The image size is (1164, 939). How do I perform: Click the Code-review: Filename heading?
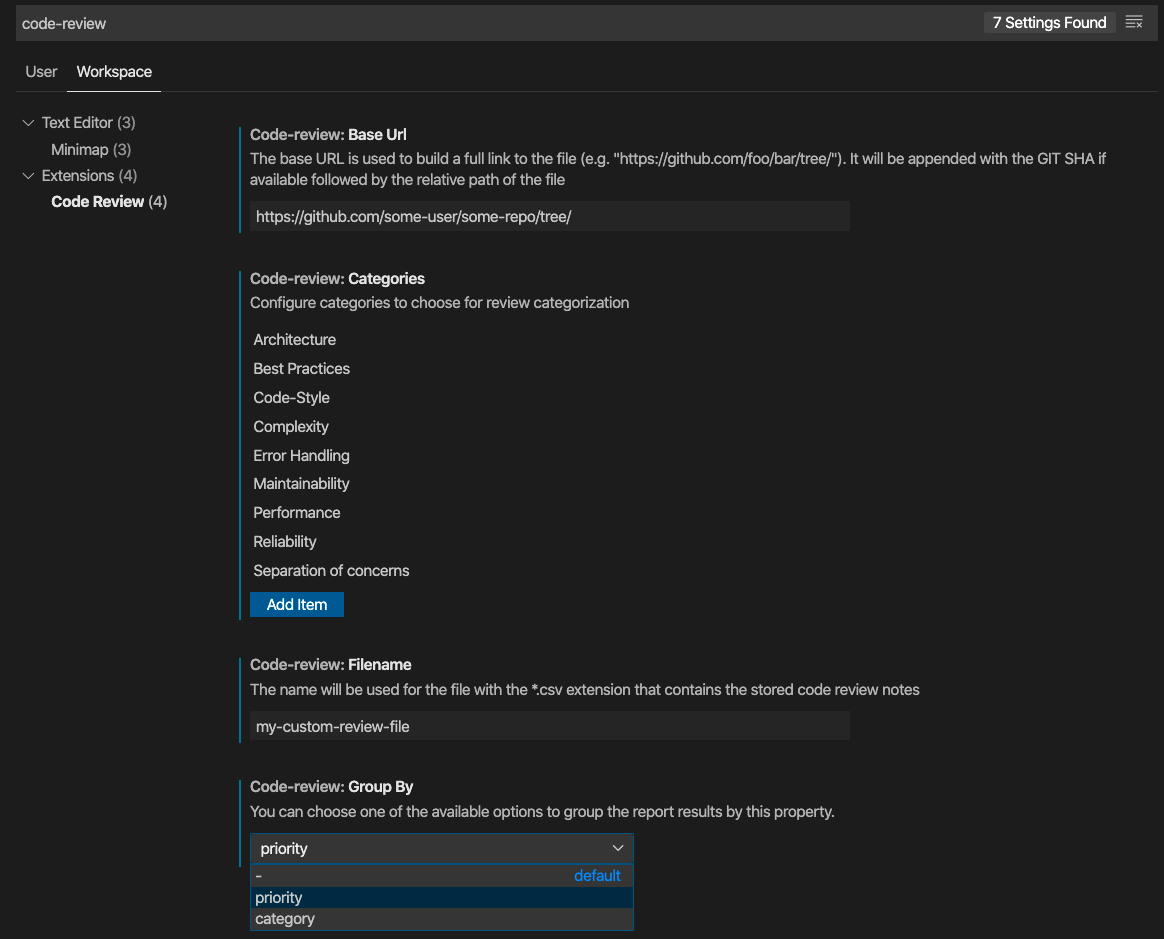(330, 664)
